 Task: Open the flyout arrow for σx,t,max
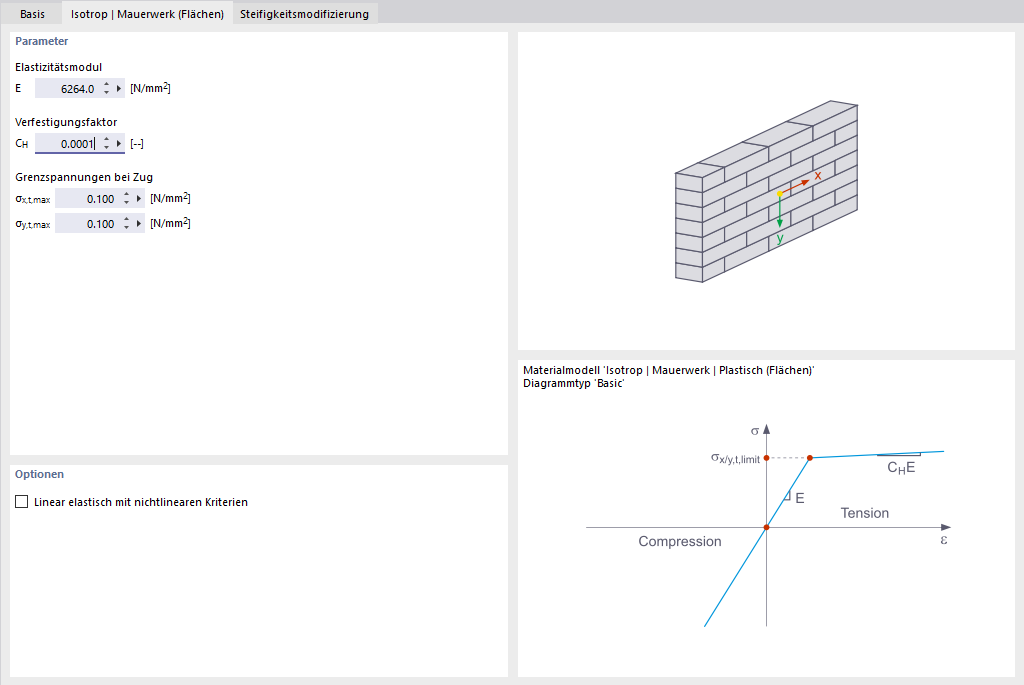(138, 197)
